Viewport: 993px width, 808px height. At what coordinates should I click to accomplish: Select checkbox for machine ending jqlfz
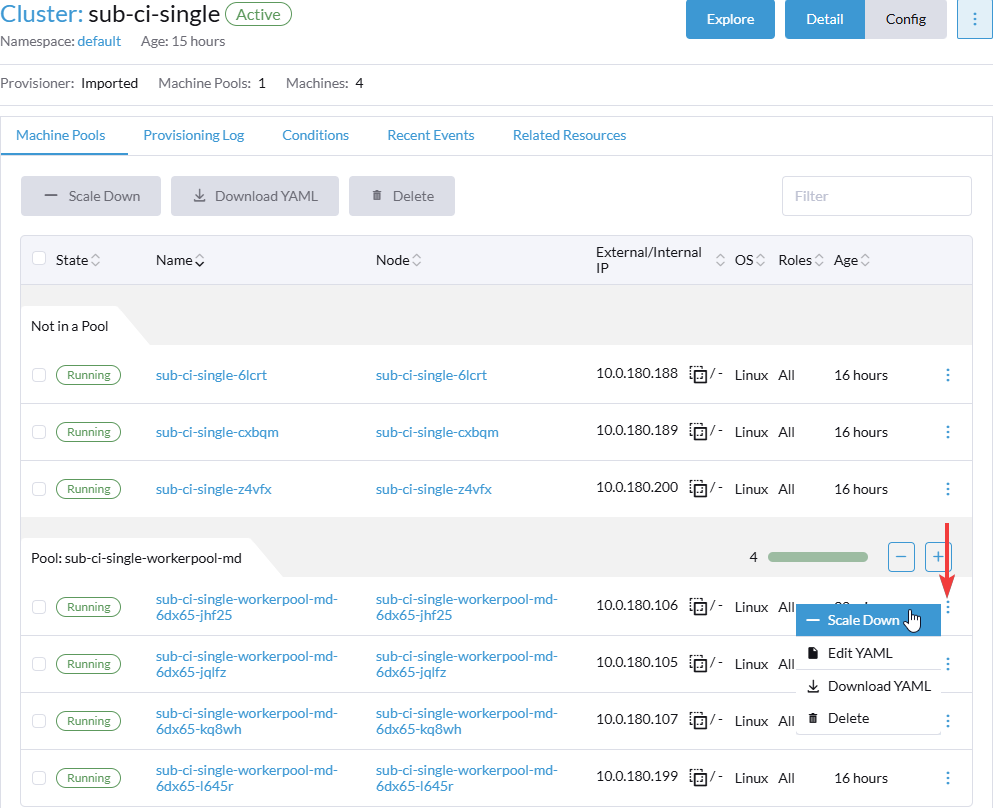pyautogui.click(x=39, y=664)
